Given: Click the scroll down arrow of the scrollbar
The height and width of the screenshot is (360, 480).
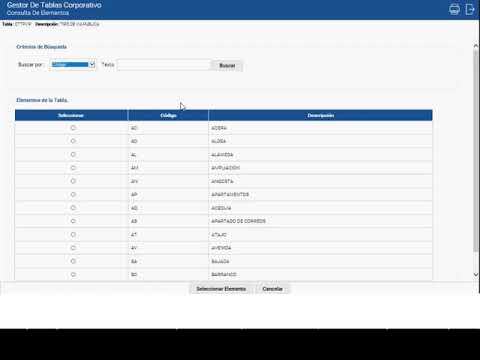Looking at the screenshot, I should tap(476, 274).
